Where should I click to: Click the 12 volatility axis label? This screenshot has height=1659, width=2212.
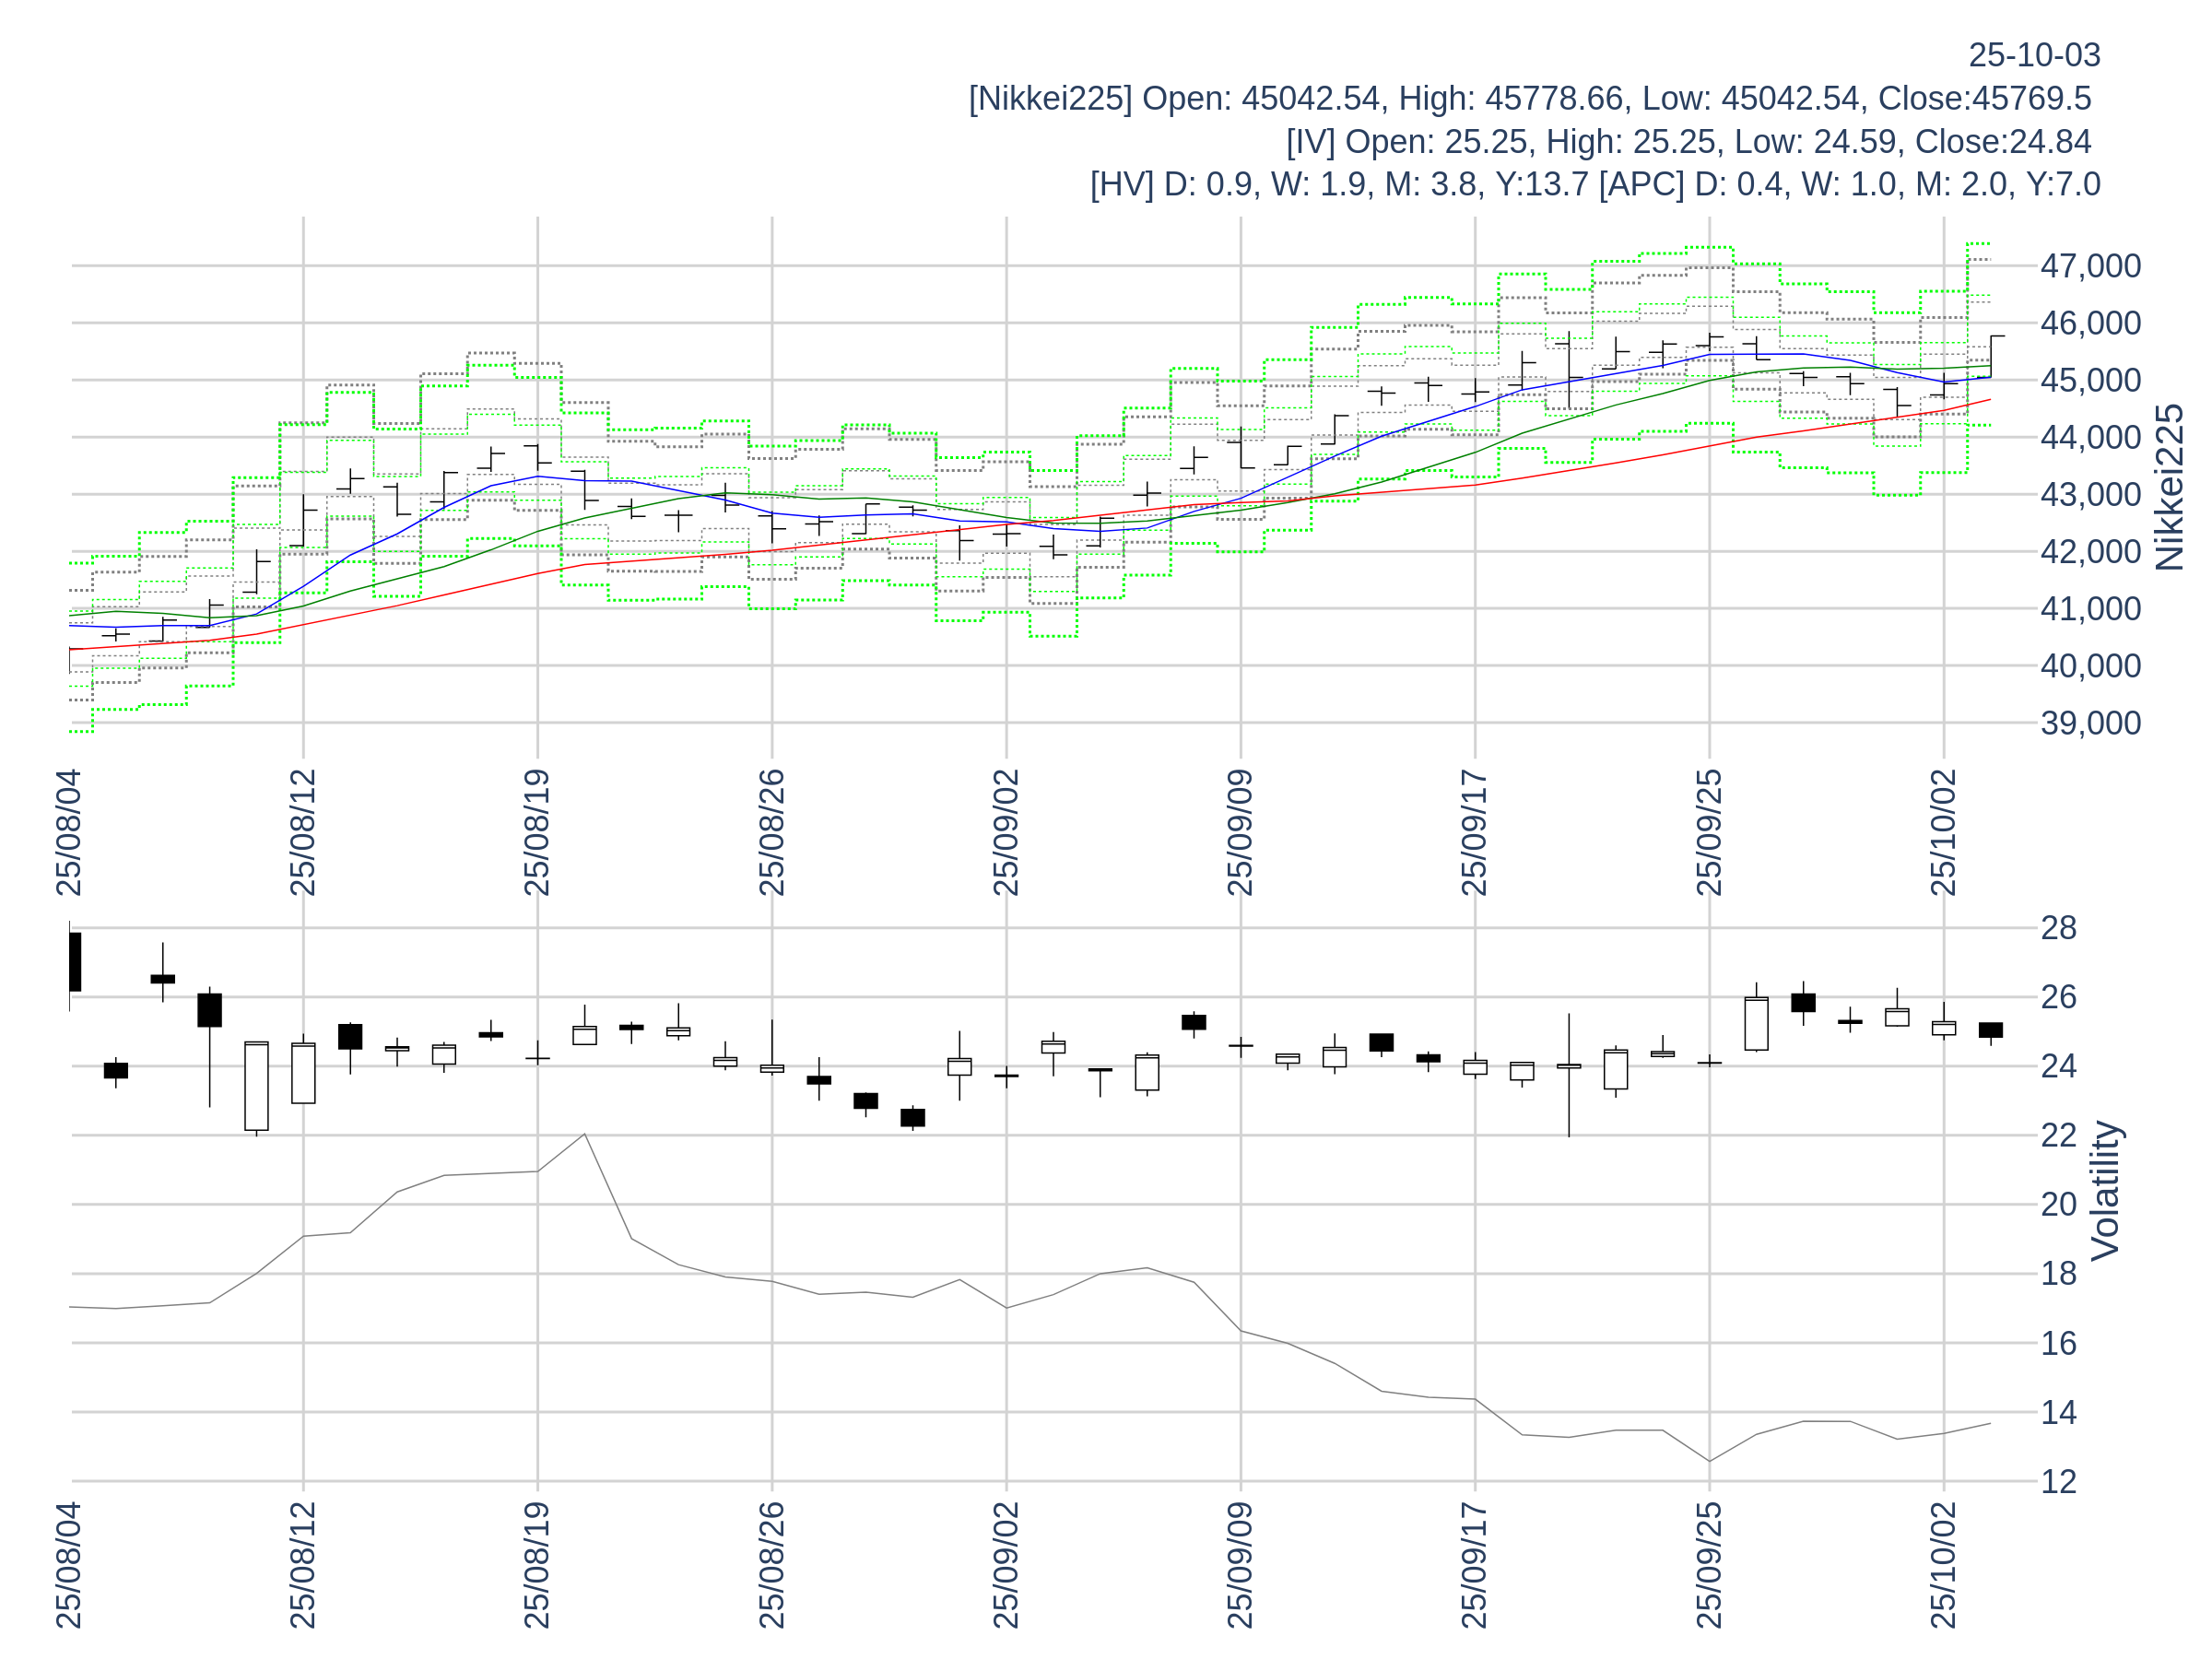(2058, 1481)
